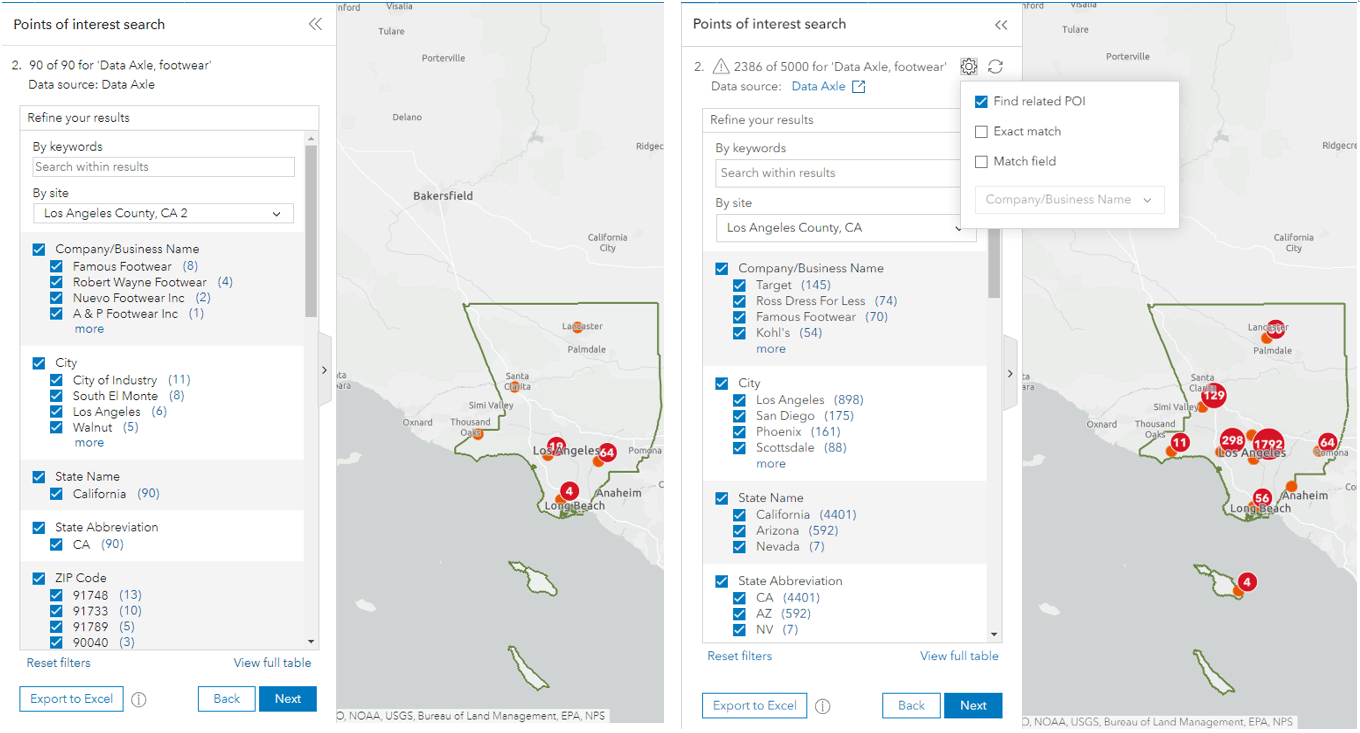
Task: Click the refresh results icon
Action: pyautogui.click(x=995, y=67)
